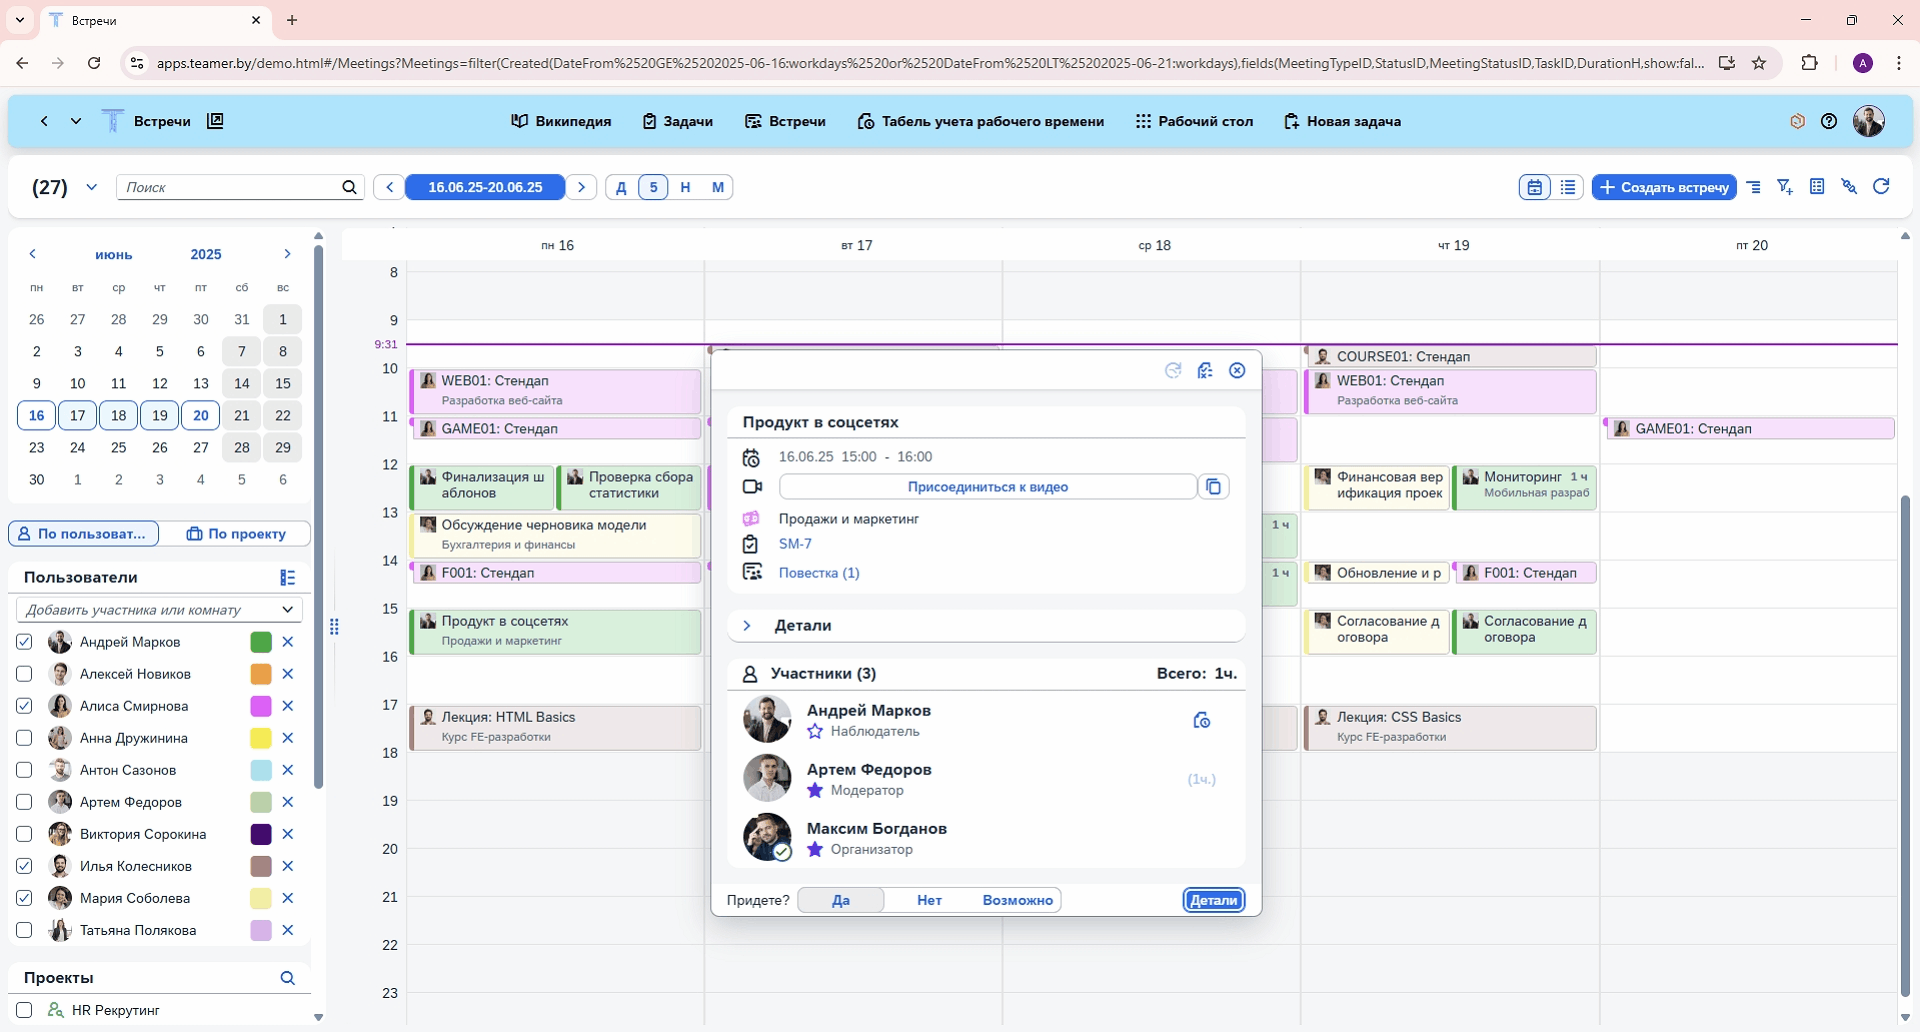
Task: Open the dropdown next to the (27) counter
Action: click(91, 187)
